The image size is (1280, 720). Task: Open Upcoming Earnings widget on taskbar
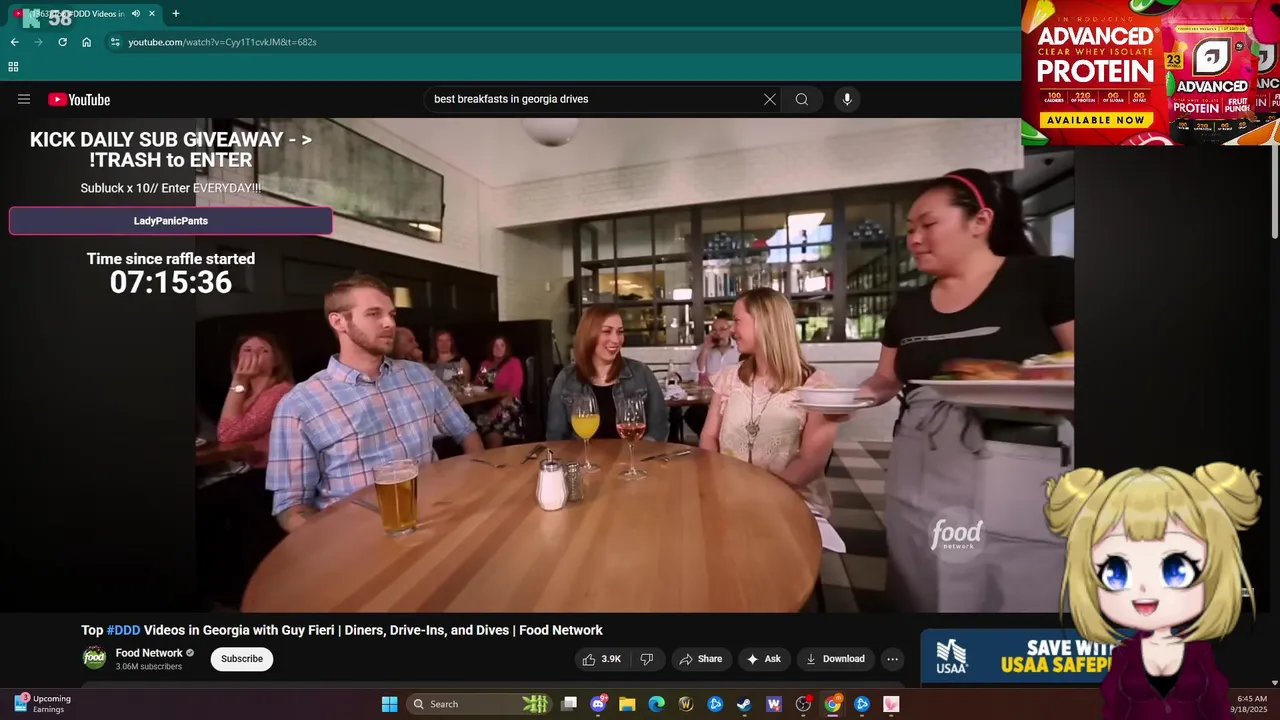pyautogui.click(x=42, y=704)
